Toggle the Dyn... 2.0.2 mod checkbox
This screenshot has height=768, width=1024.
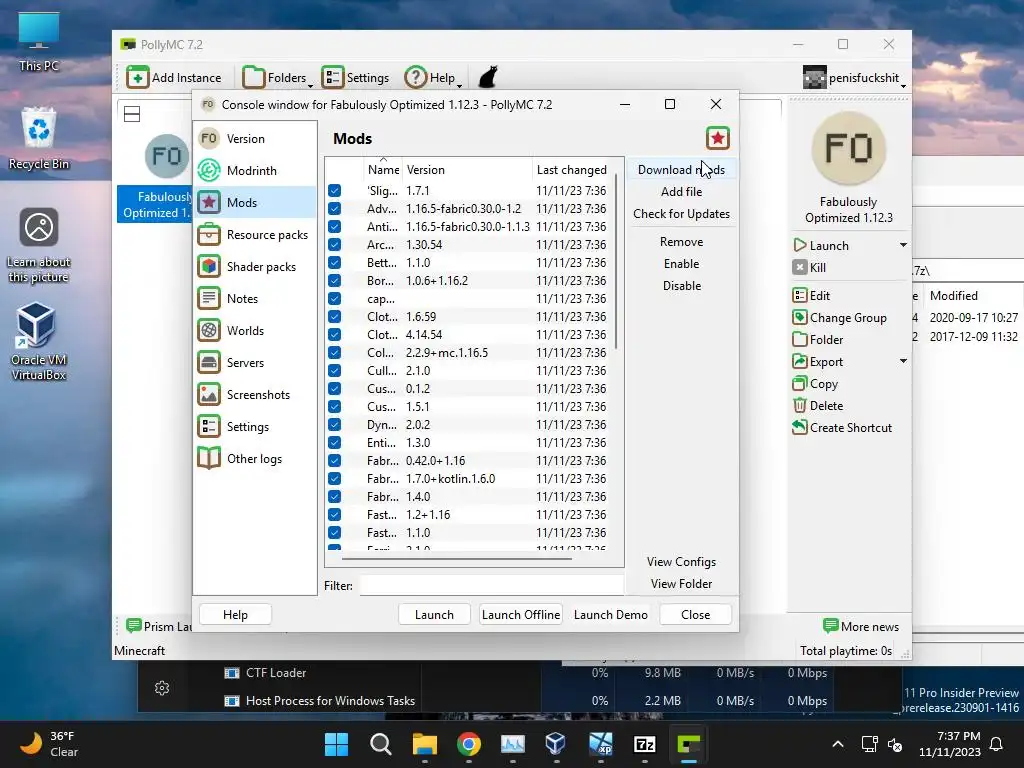pyautogui.click(x=334, y=424)
